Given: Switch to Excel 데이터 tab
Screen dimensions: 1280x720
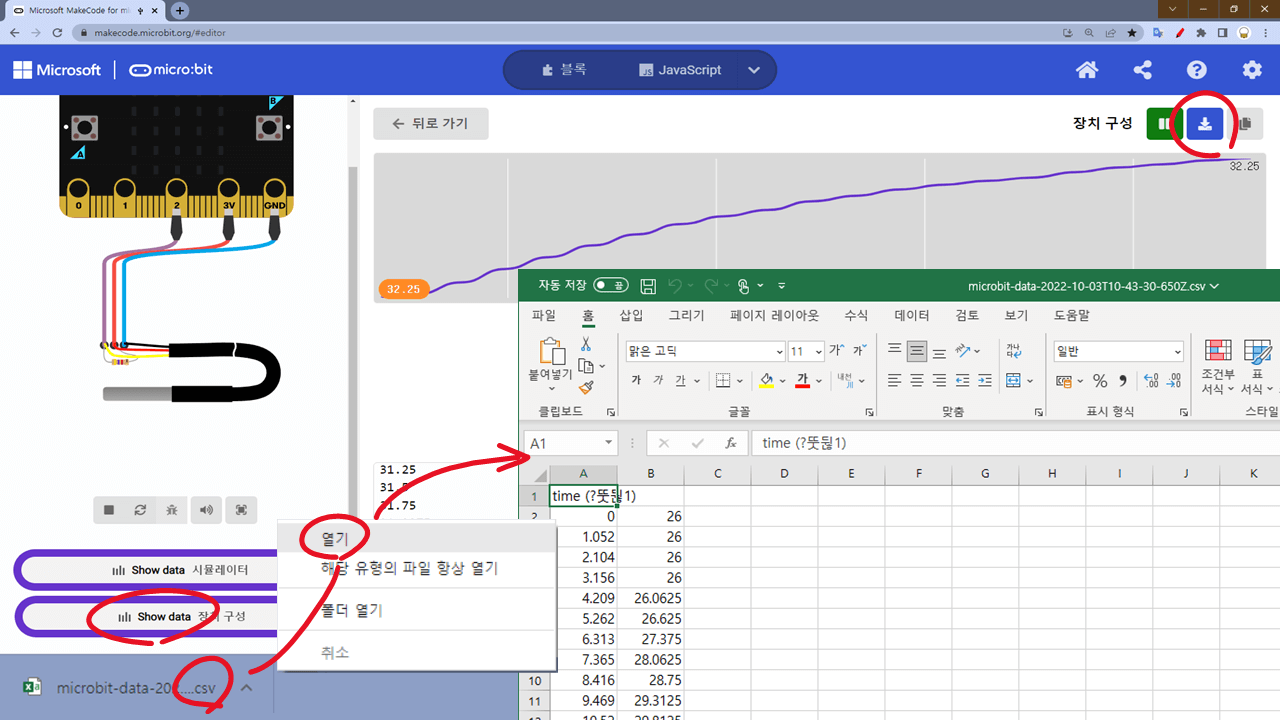Looking at the screenshot, I should click(x=912, y=315).
